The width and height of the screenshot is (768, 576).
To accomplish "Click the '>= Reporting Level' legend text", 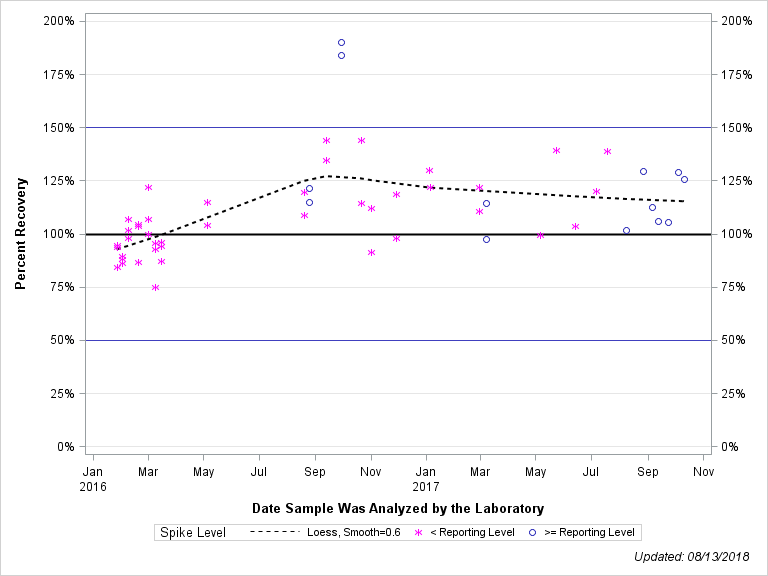I will click(589, 532).
